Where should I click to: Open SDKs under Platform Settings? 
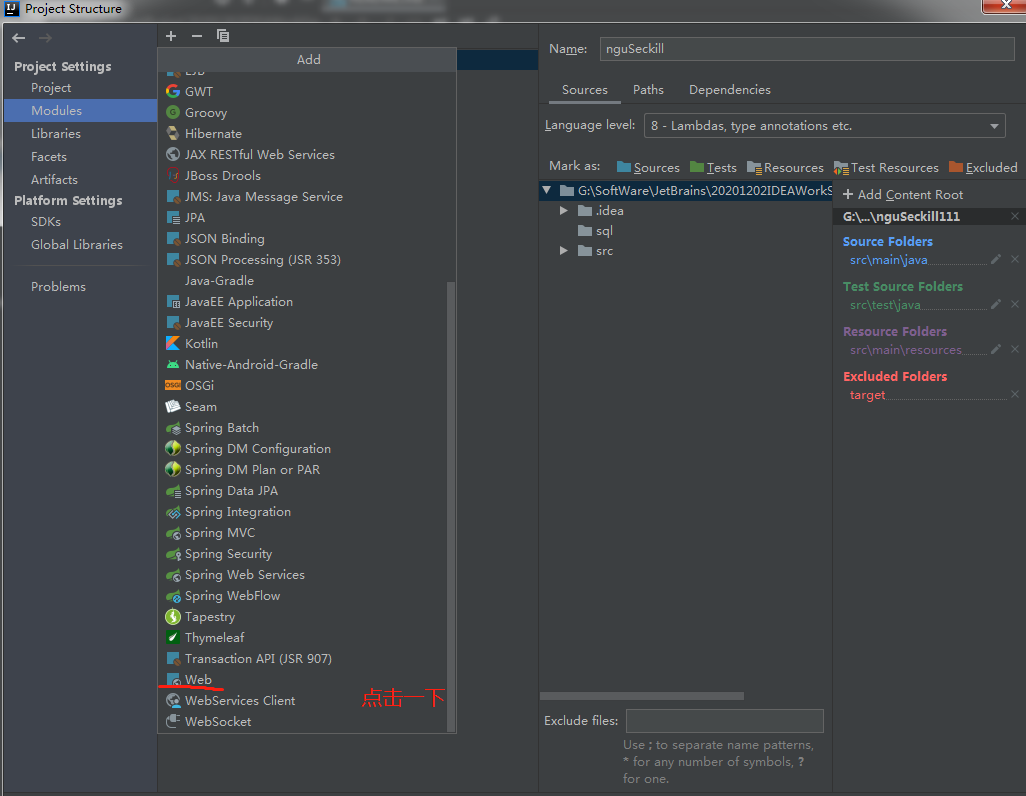click(80, 222)
